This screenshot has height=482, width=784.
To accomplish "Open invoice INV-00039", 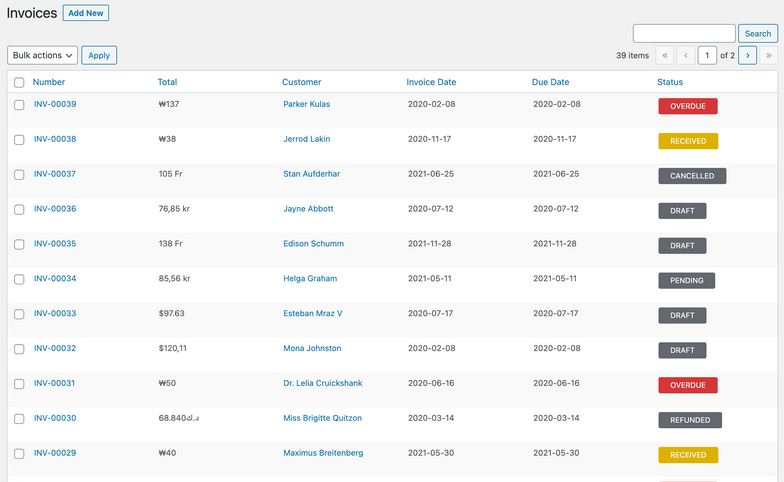I will click(x=55, y=104).
